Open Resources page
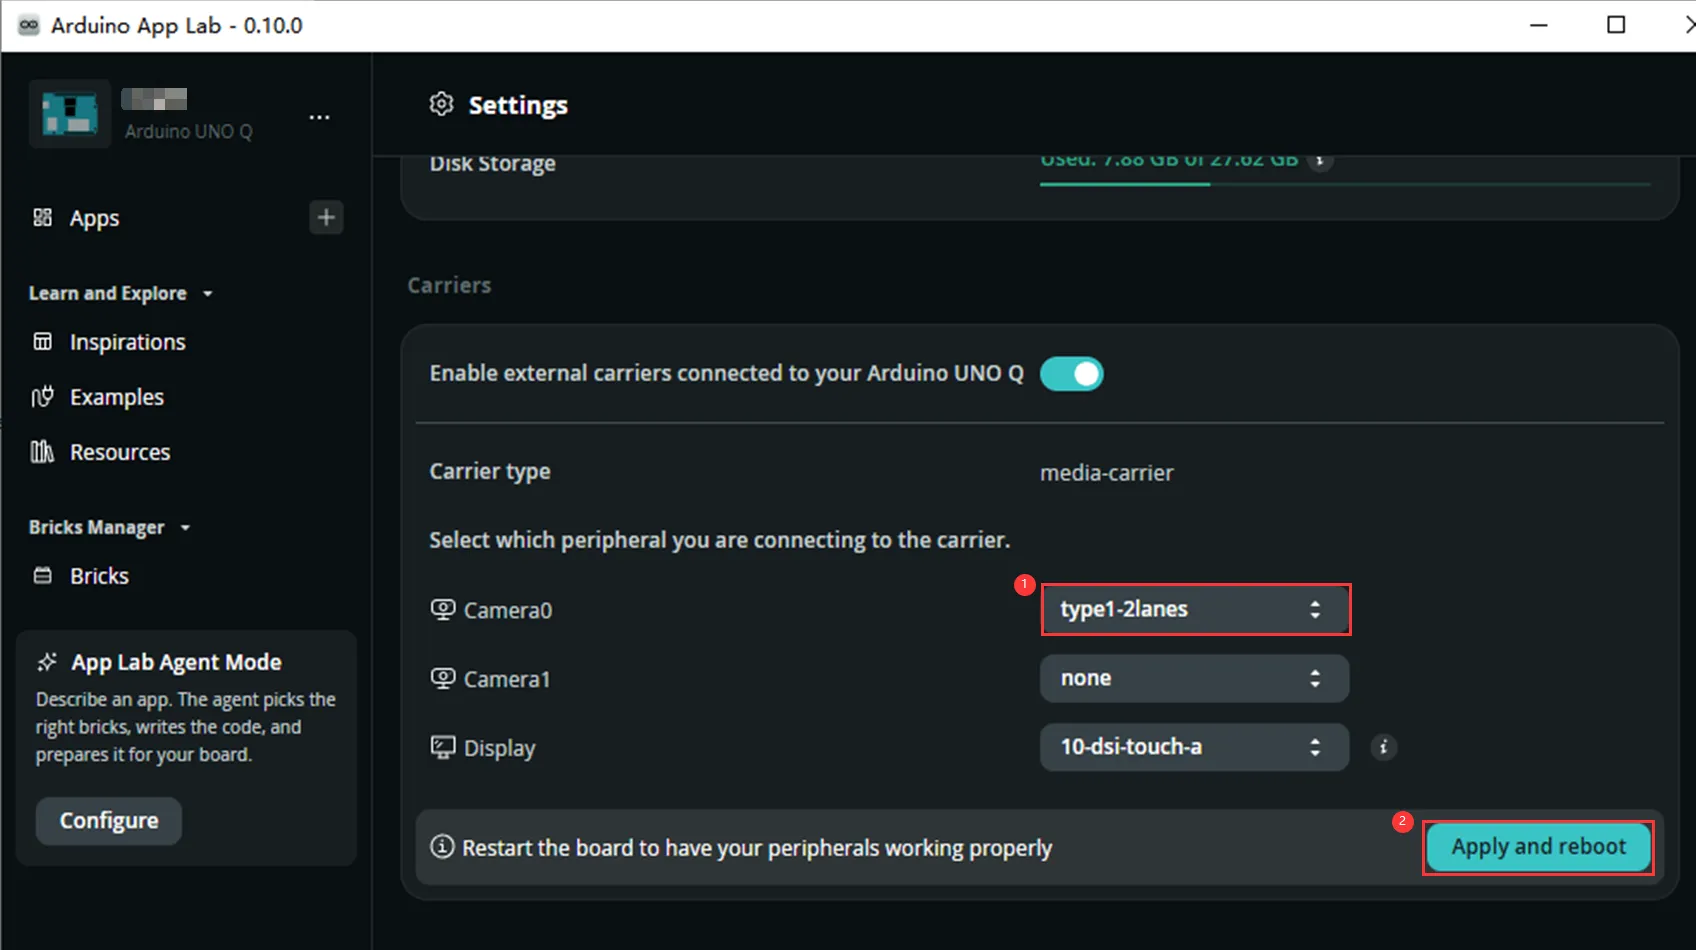 pyautogui.click(x=120, y=452)
